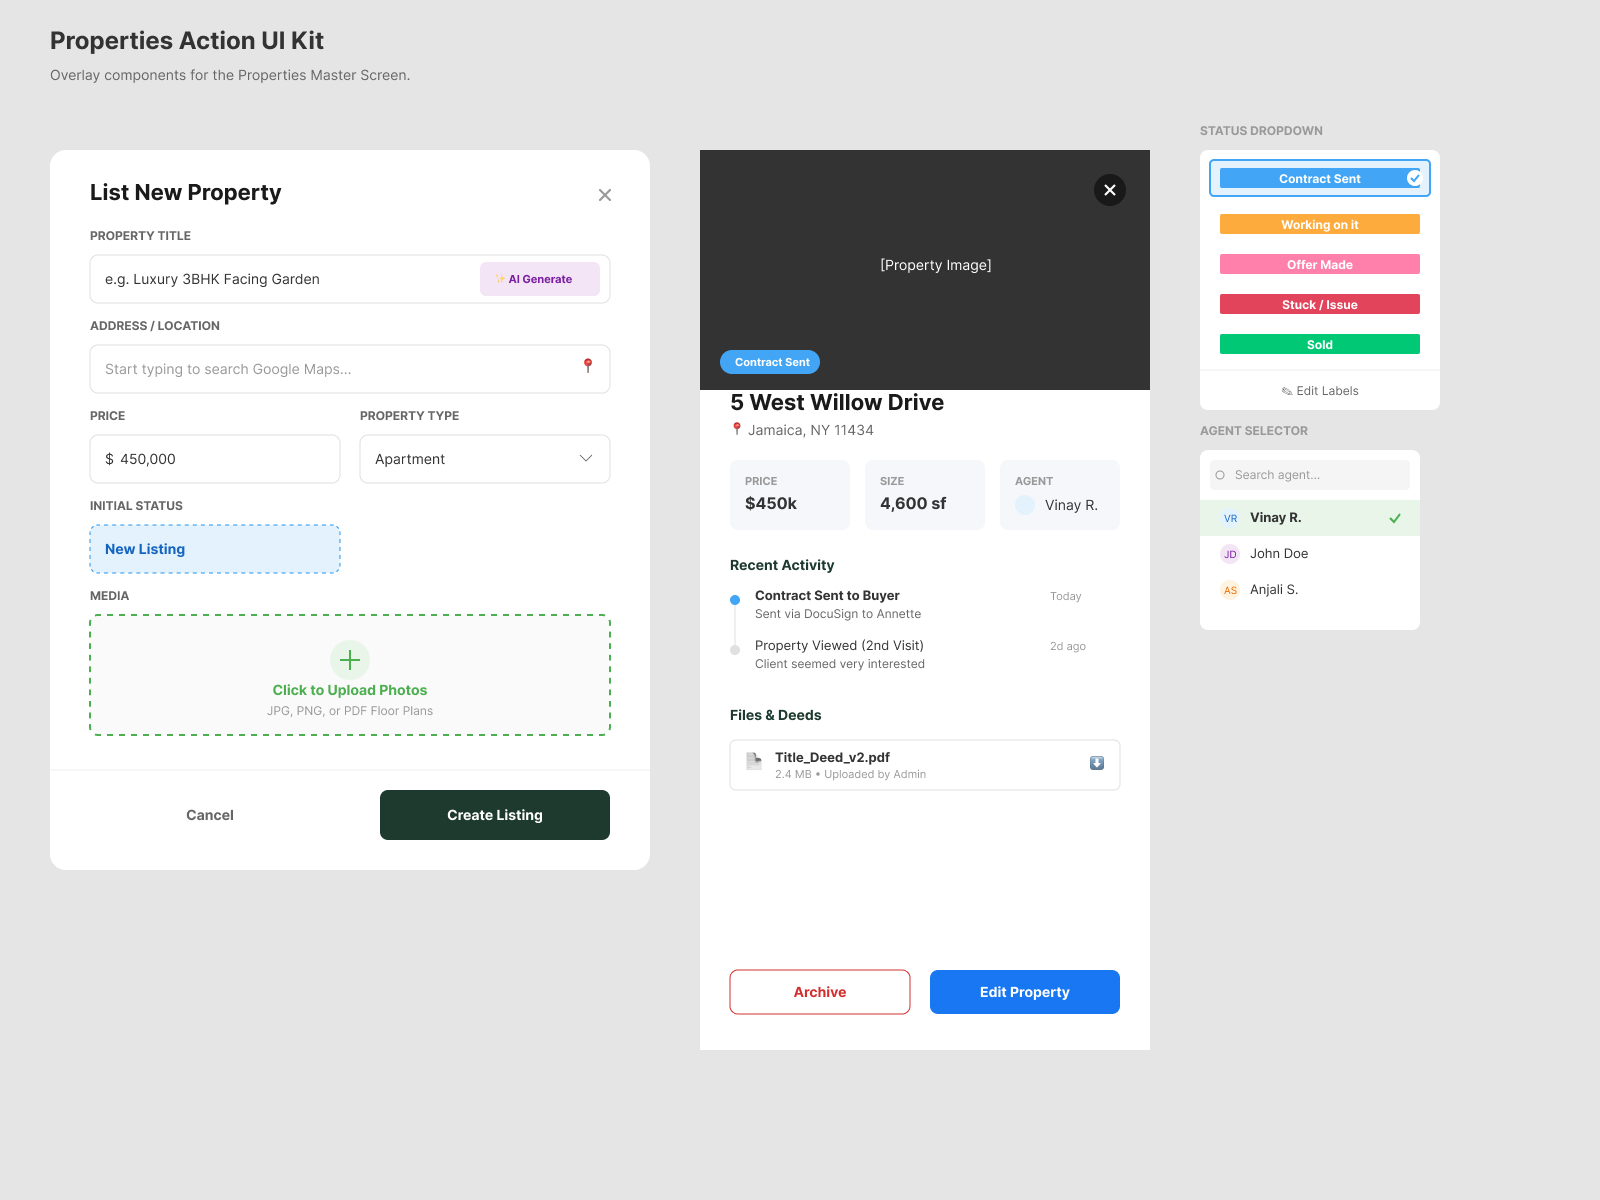Close the List New Property dialog
The image size is (1600, 1200).
[604, 195]
